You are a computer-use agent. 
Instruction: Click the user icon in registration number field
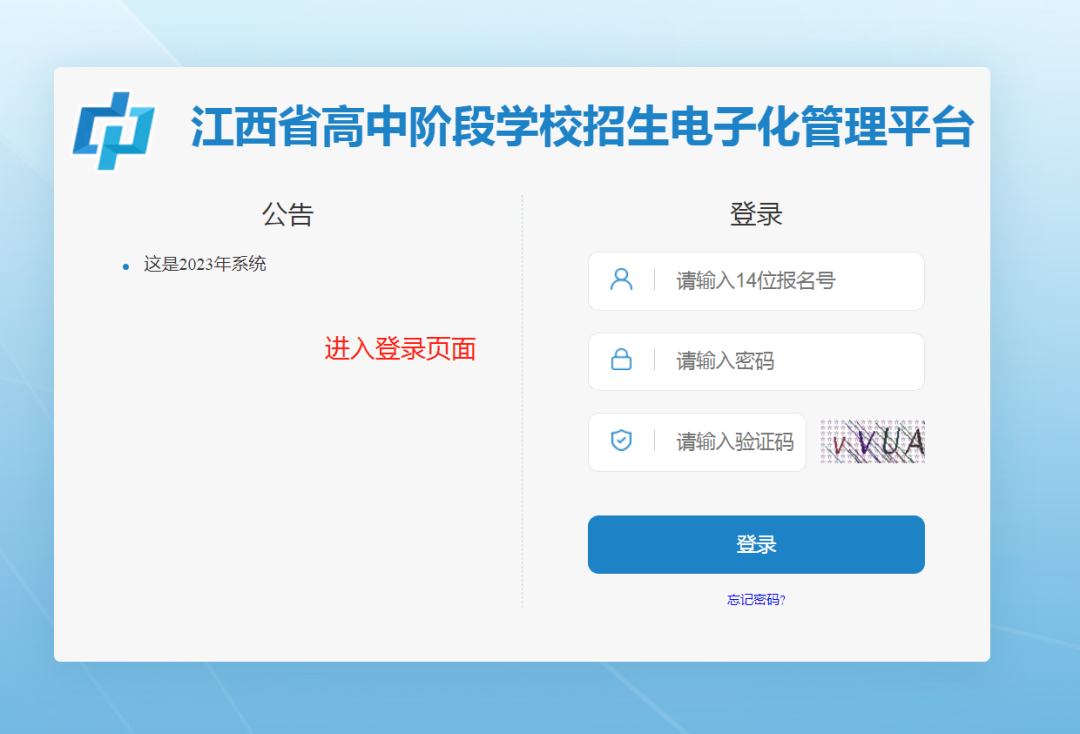[x=621, y=280]
